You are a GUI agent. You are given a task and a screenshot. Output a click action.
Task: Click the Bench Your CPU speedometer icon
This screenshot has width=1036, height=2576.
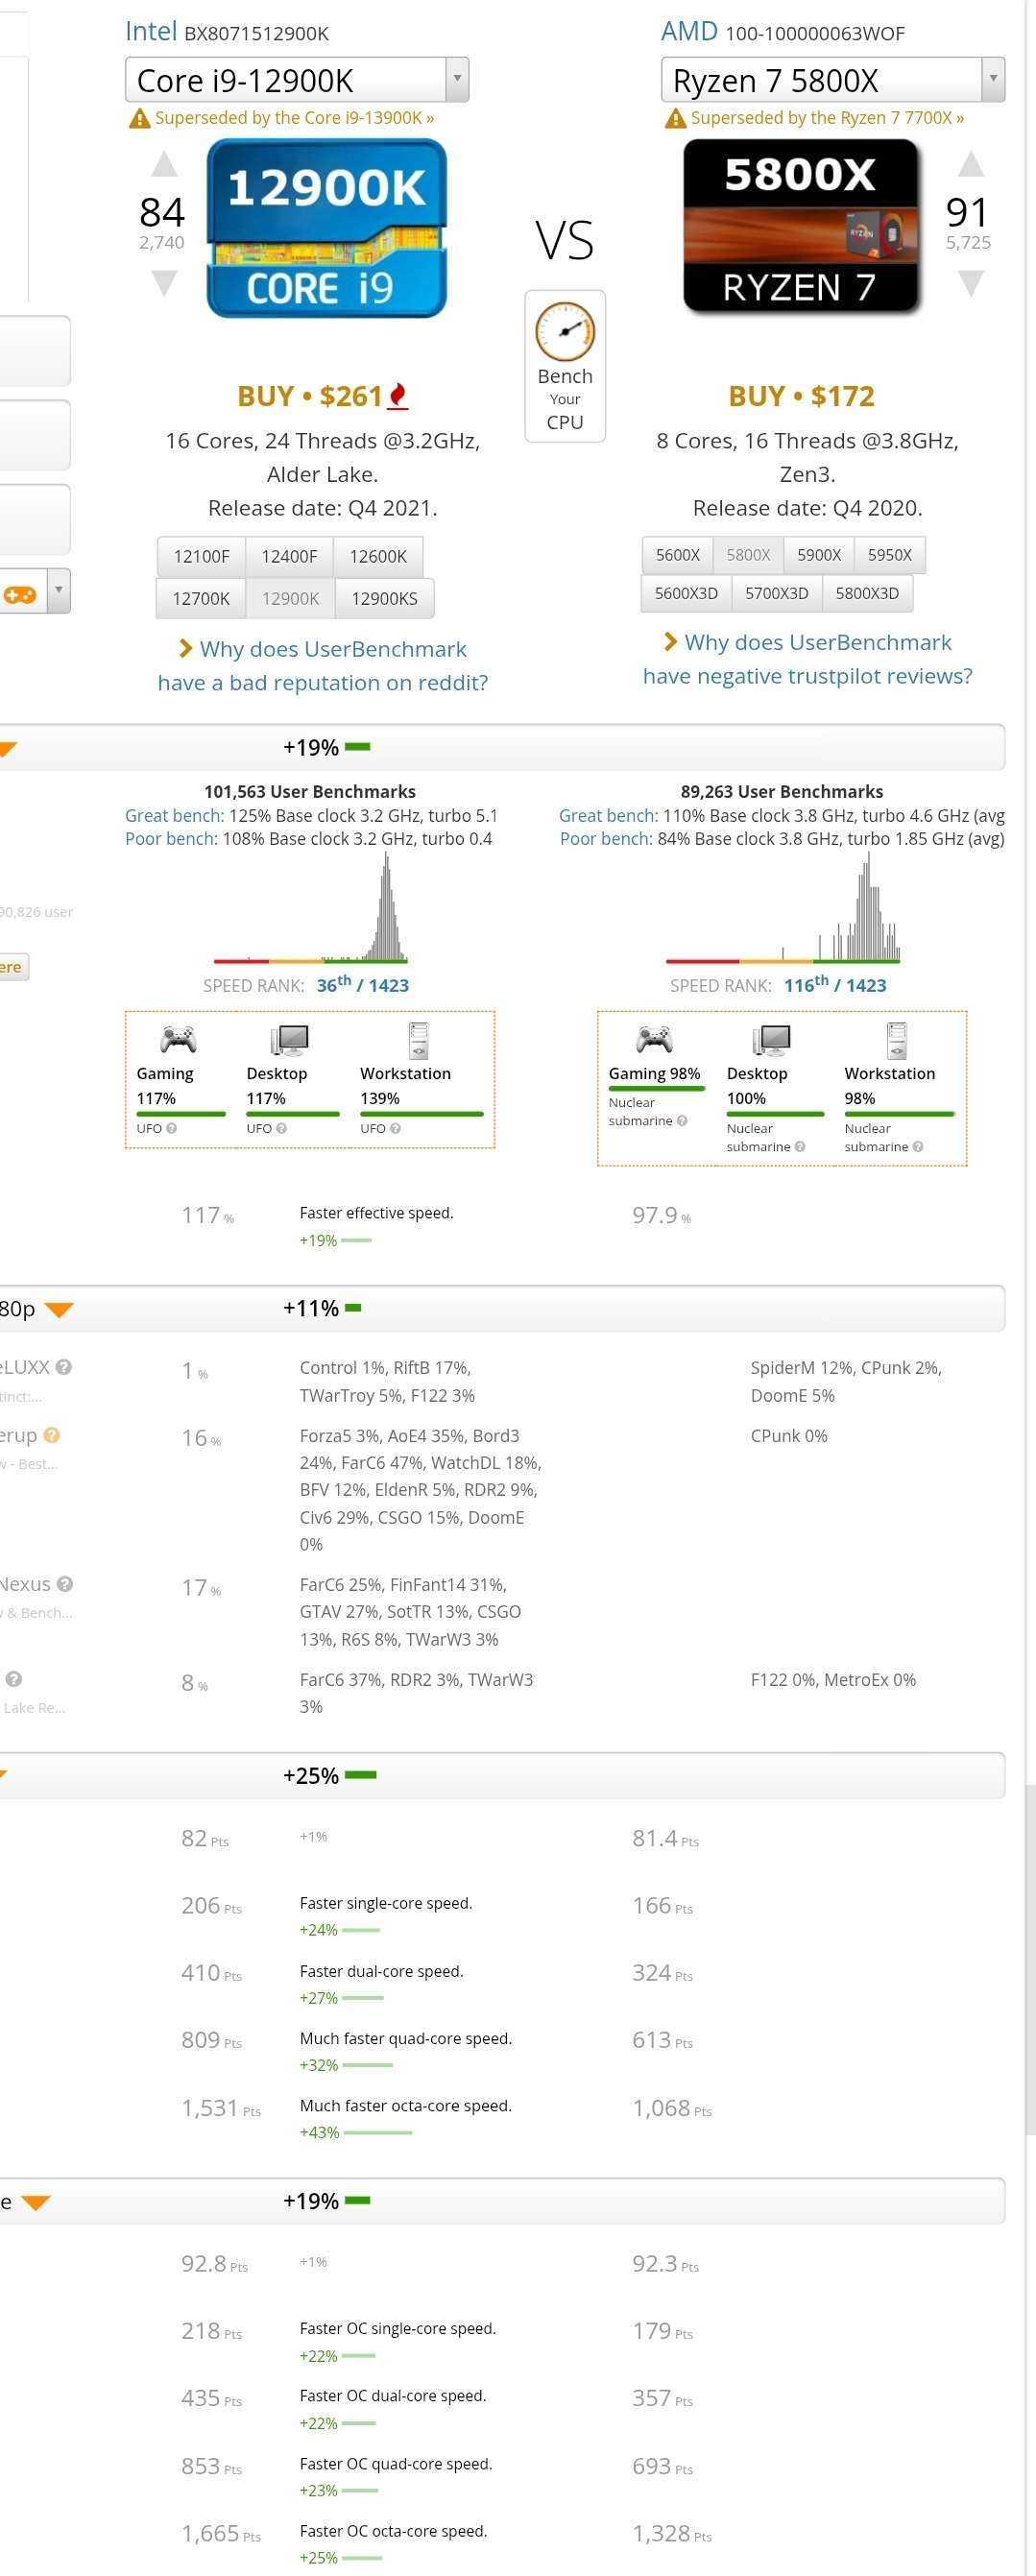click(x=565, y=331)
